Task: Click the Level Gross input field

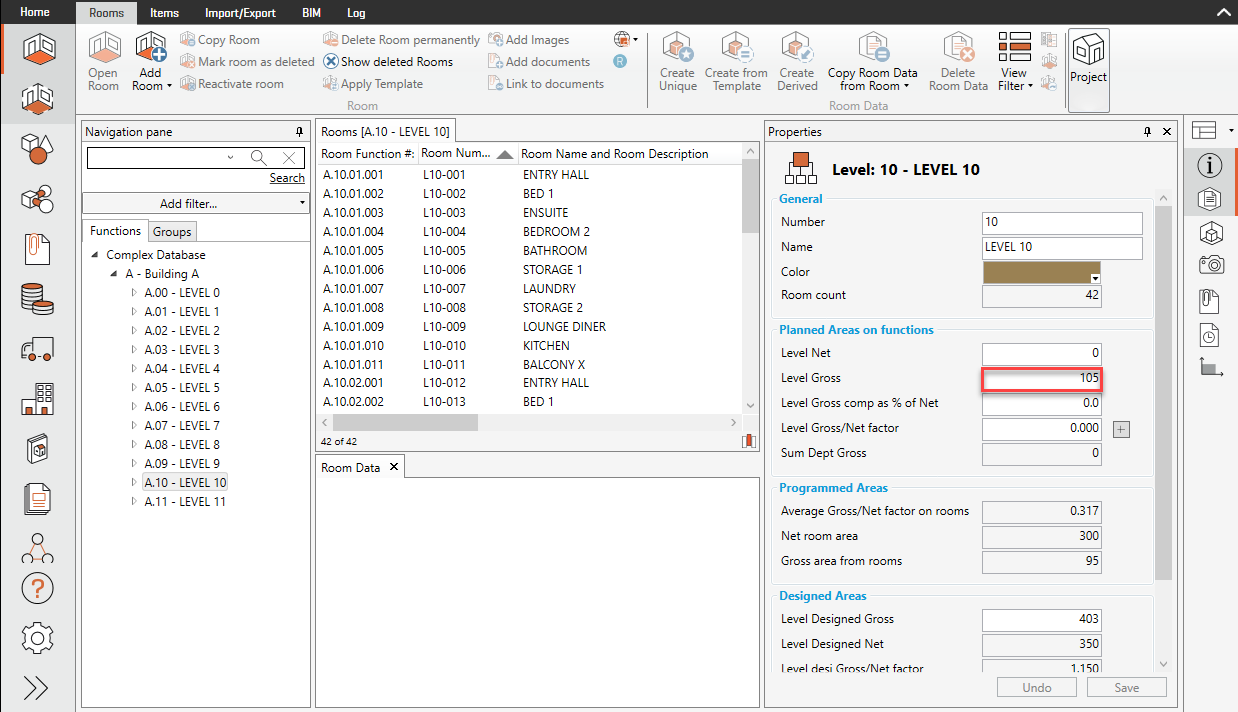Action: coord(1041,378)
